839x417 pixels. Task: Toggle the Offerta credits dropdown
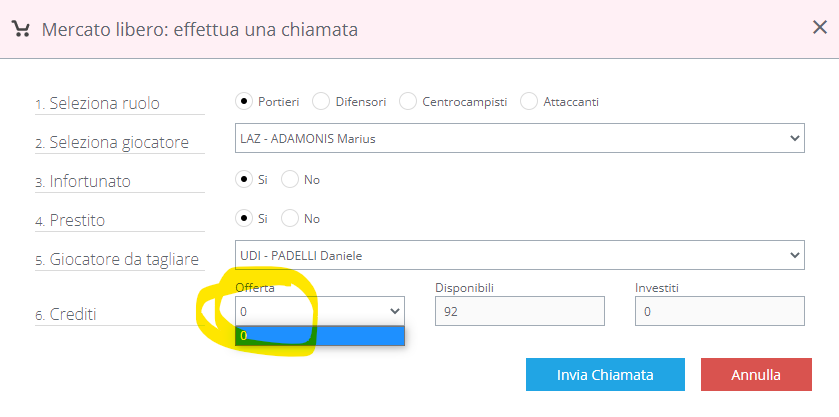tap(319, 311)
